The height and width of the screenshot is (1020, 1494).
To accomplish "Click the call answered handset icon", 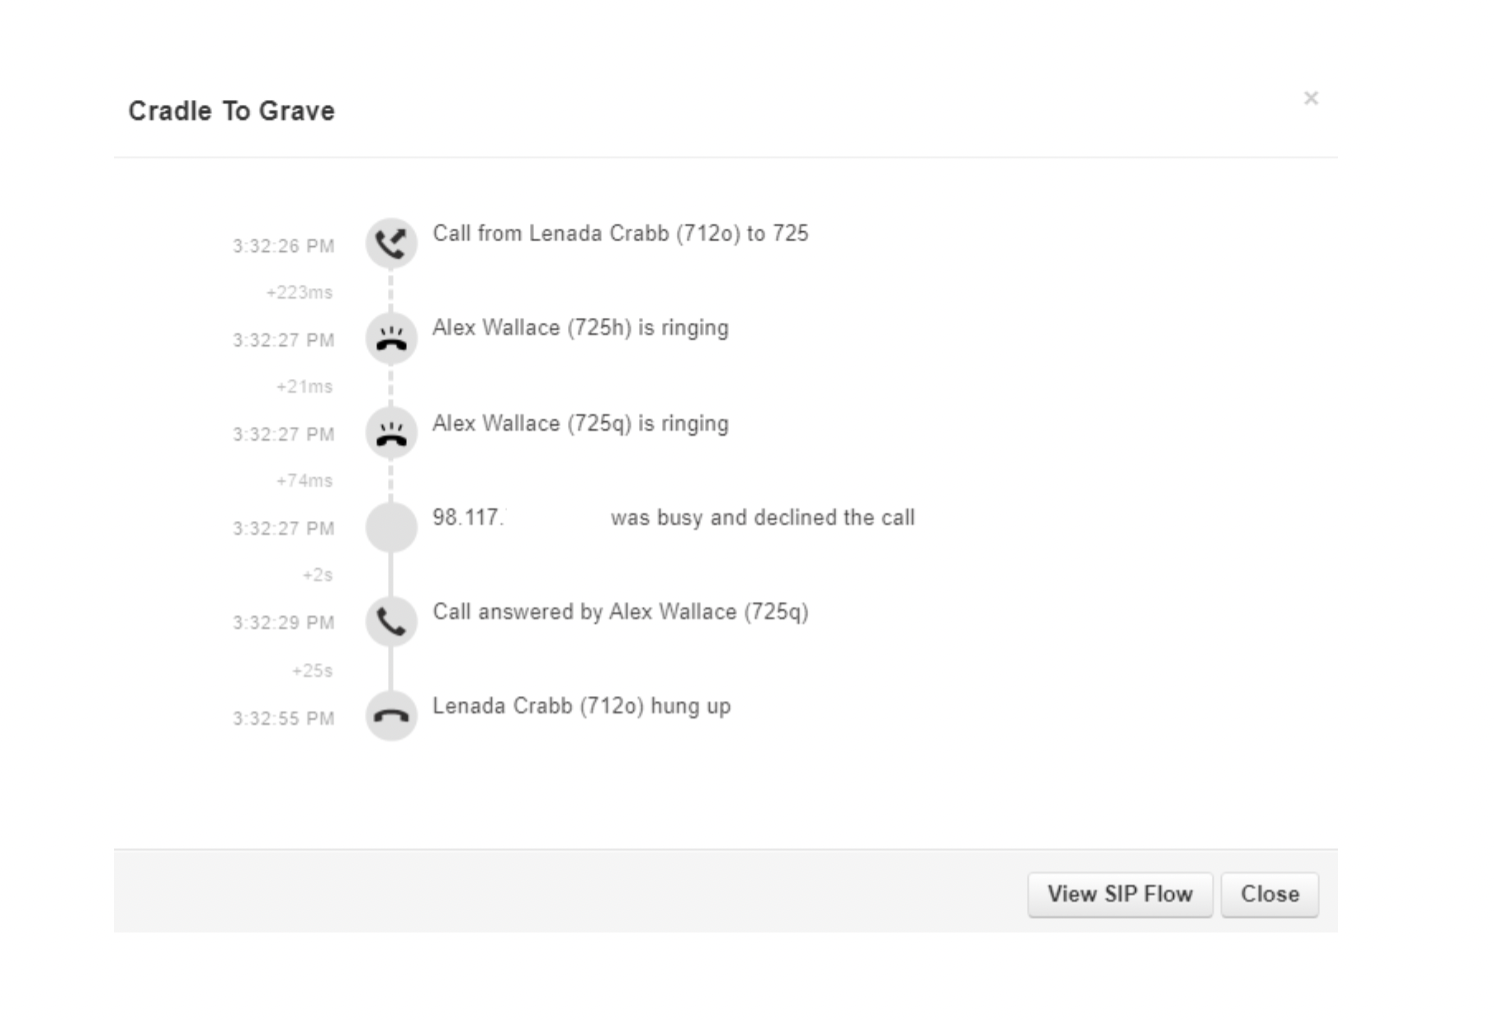I will point(391,621).
